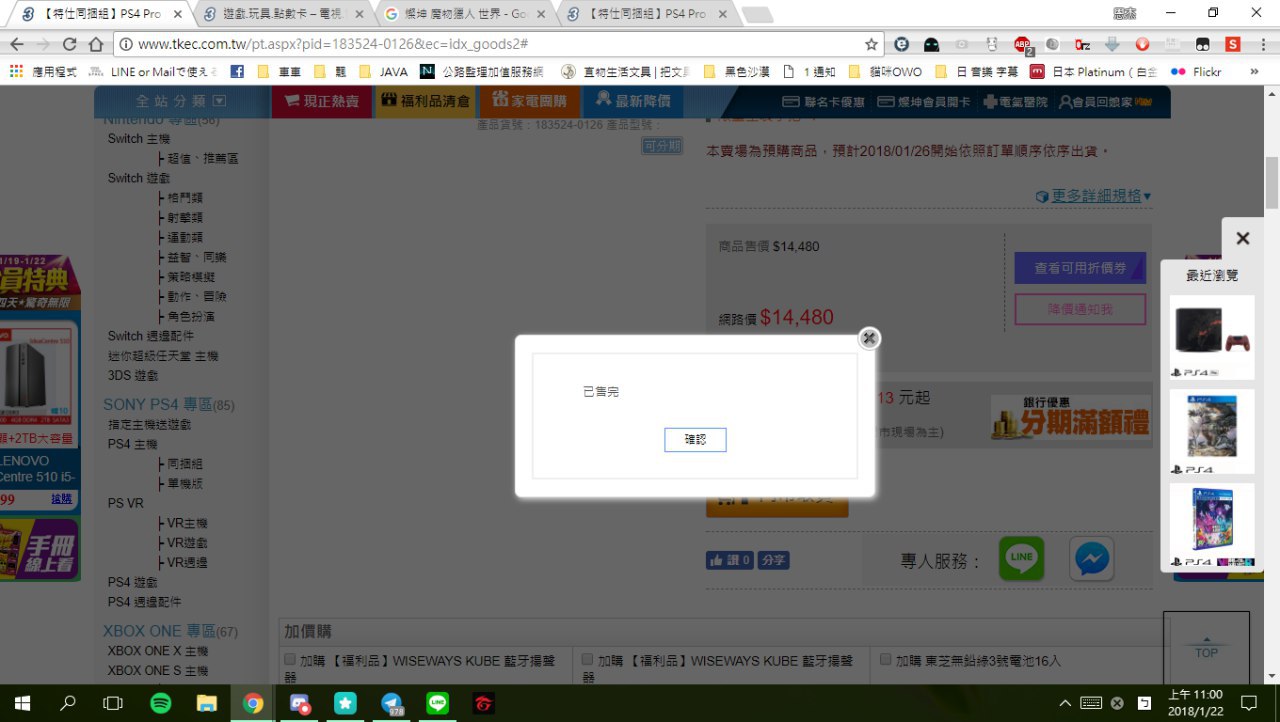
Task: Open Facebook Messenger customer service icon
Action: [1092, 559]
